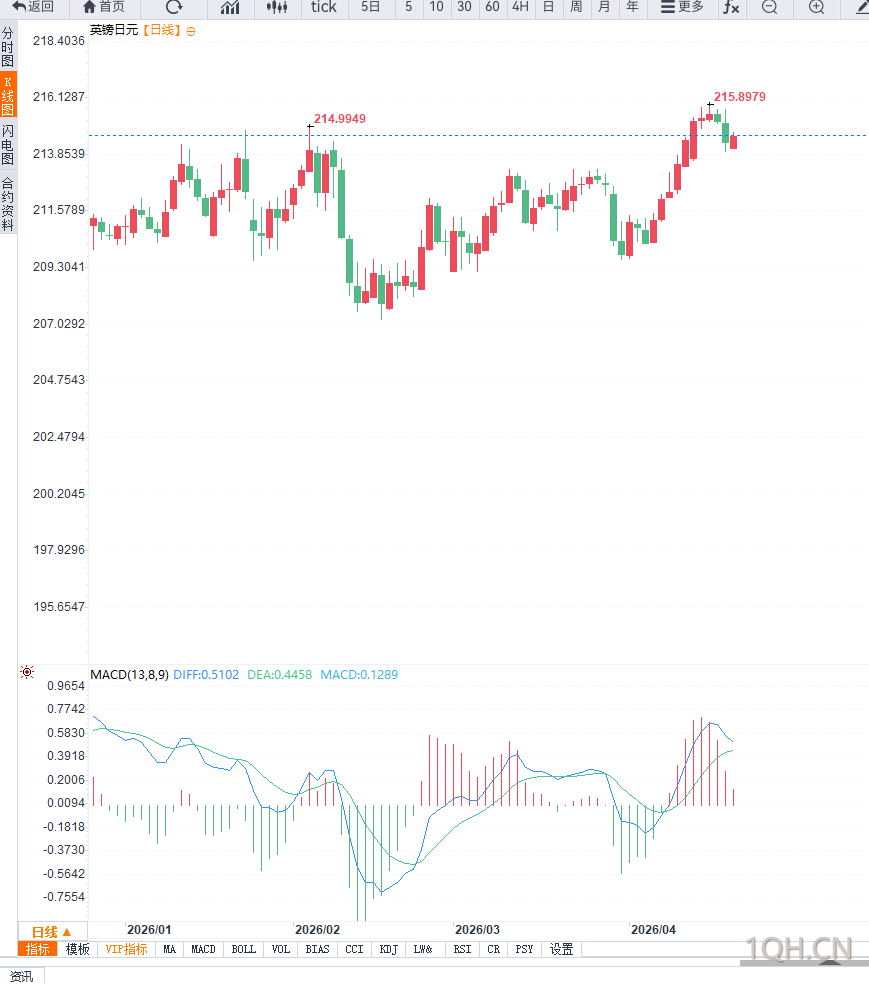Switch to 年 yearly period

(632, 7)
